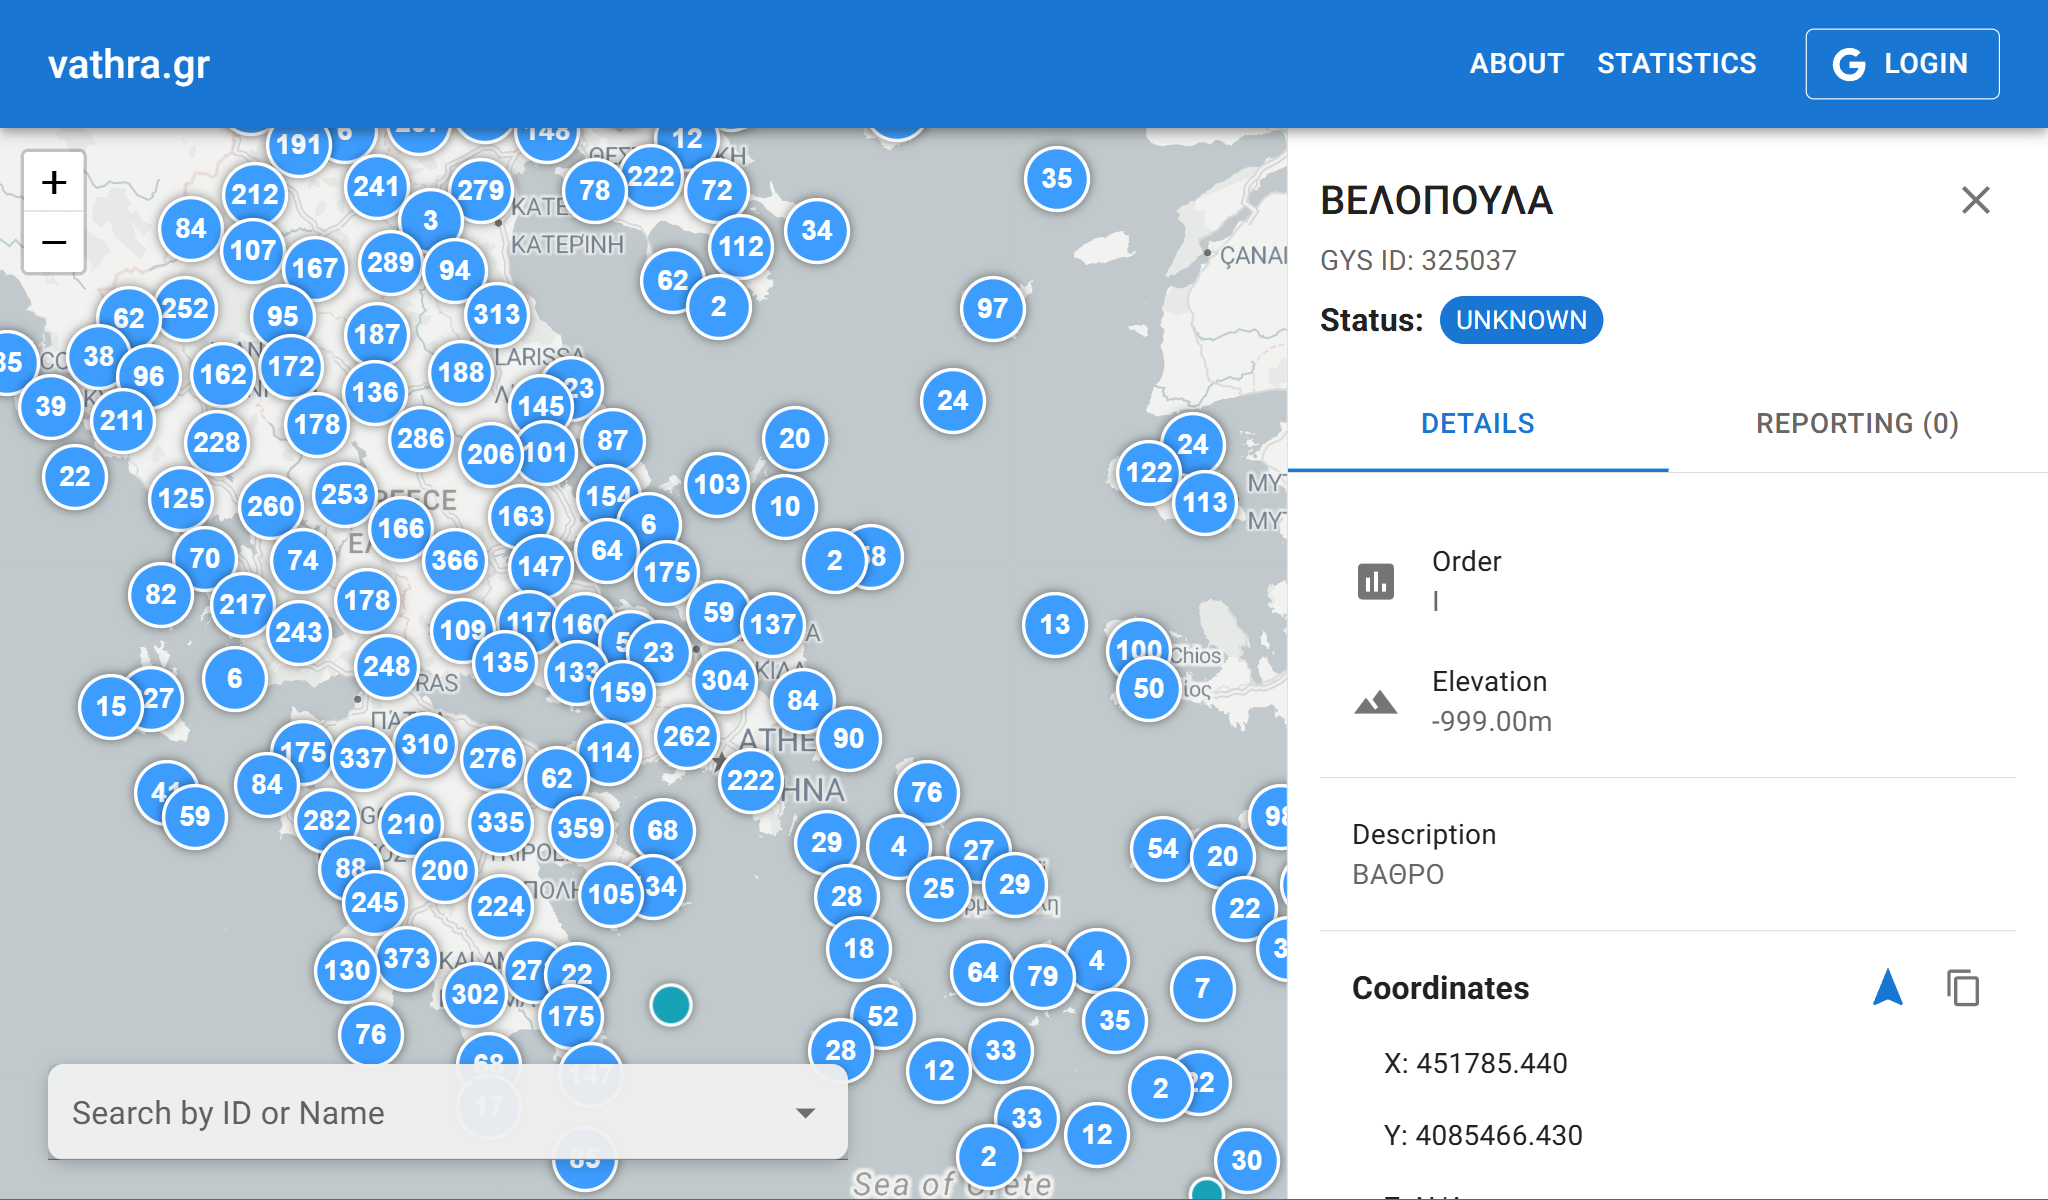This screenshot has width=2048, height=1200.
Task: Expand the cluster marker labeled 373
Action: (x=406, y=958)
